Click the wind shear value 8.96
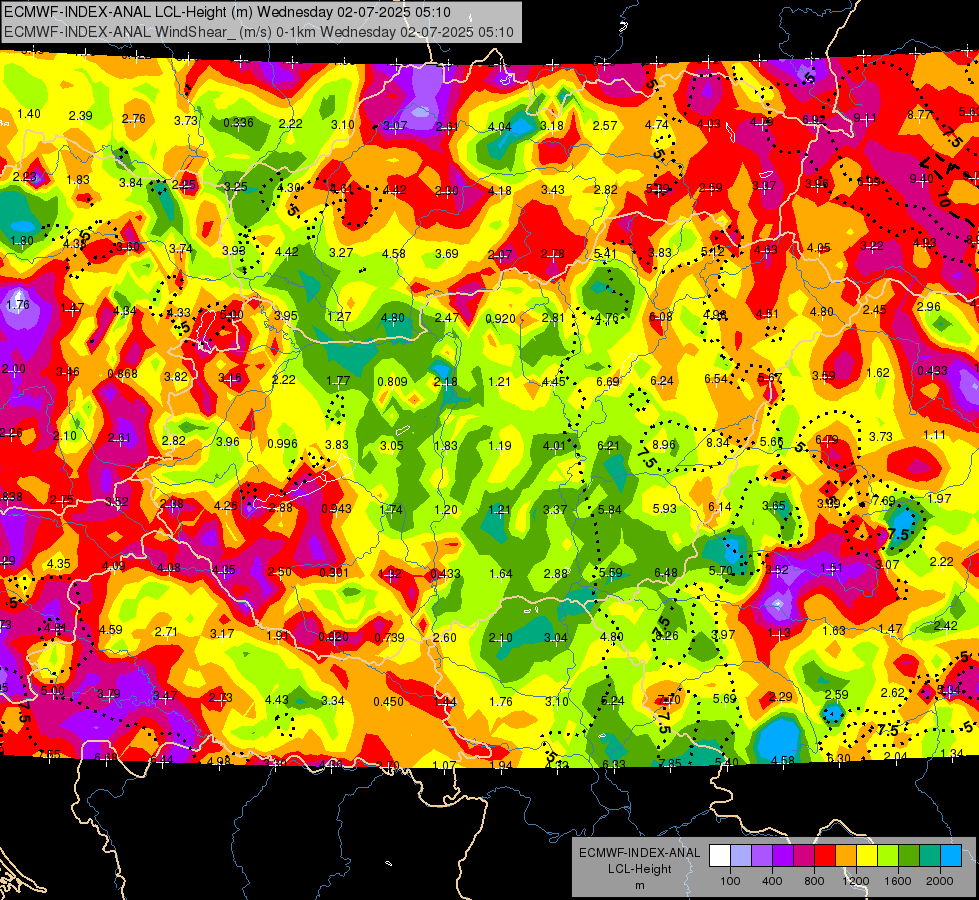The image size is (979, 900). tap(664, 445)
